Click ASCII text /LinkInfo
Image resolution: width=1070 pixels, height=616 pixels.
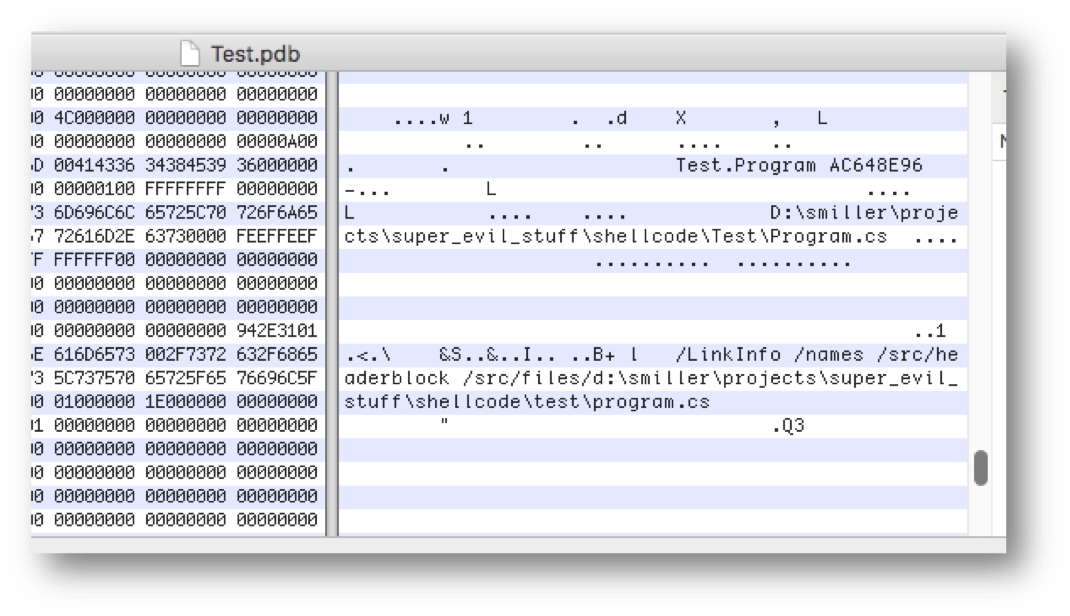click(x=728, y=355)
